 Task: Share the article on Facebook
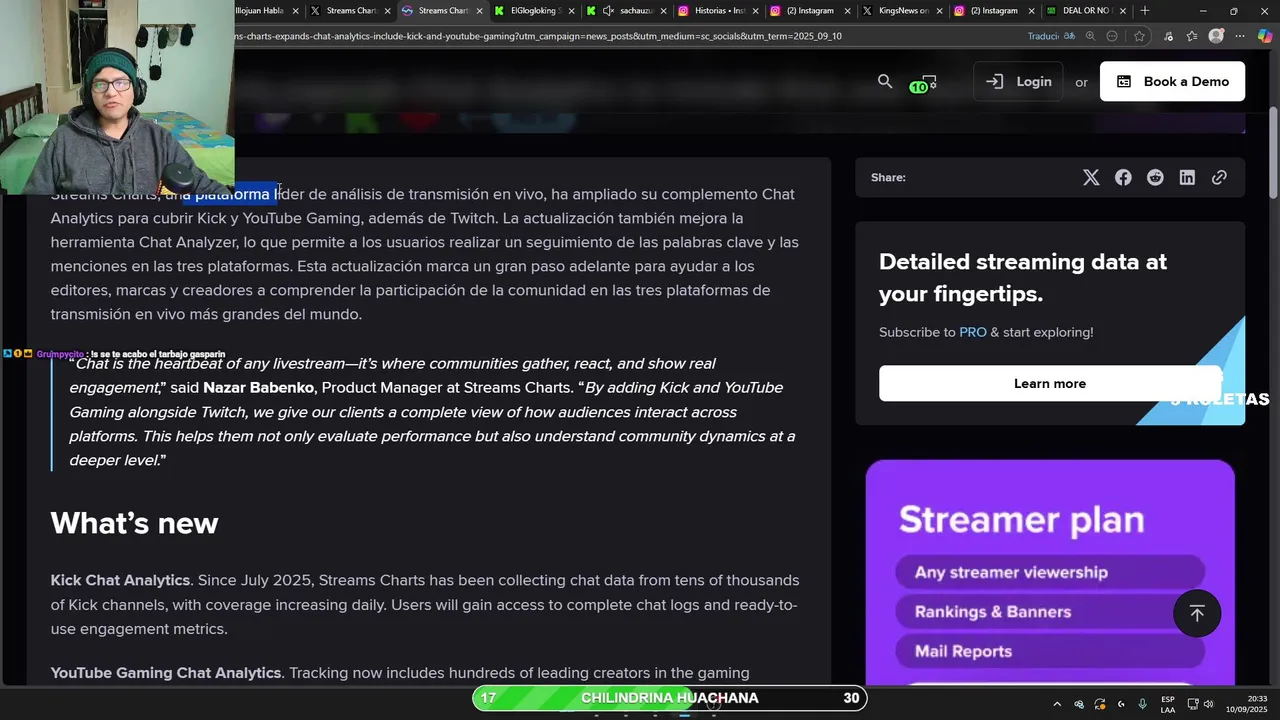pos(1123,177)
